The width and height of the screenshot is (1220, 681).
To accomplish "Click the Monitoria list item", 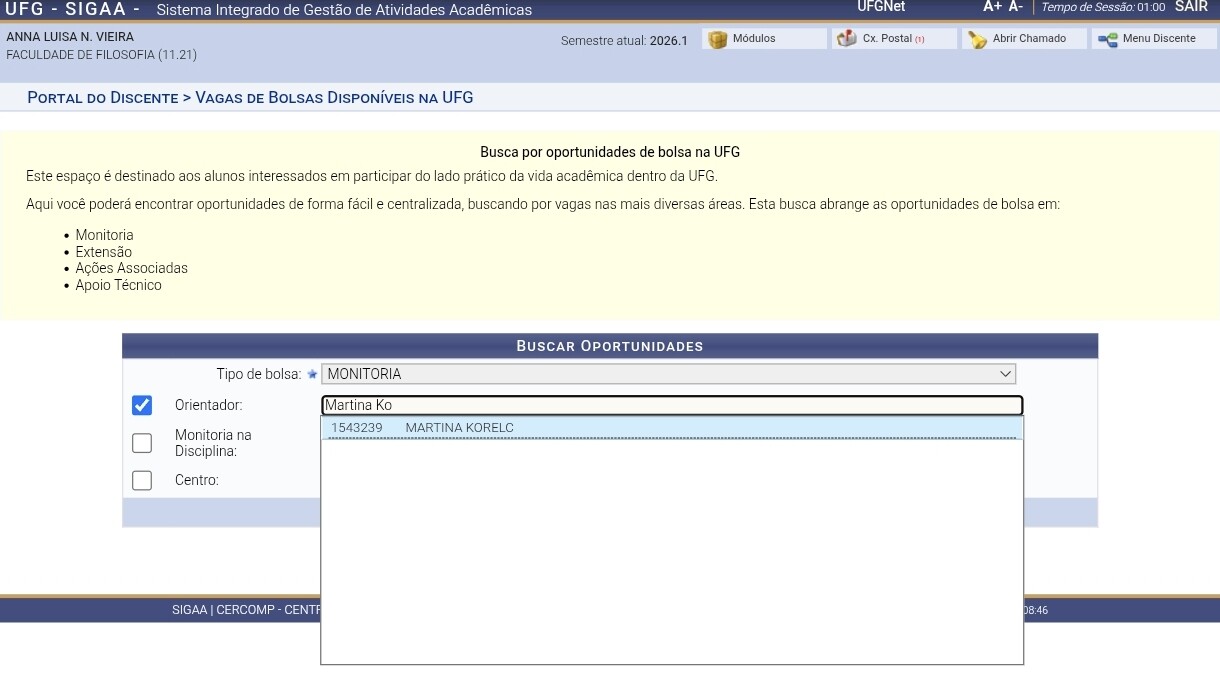I will [x=104, y=236].
